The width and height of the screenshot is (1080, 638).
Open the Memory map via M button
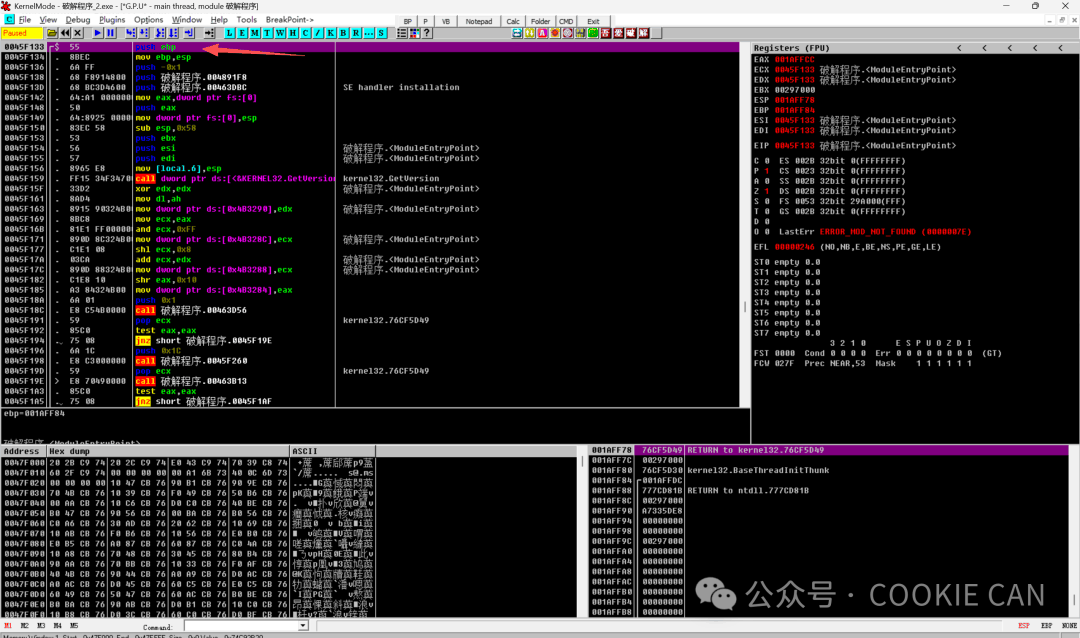click(255, 33)
